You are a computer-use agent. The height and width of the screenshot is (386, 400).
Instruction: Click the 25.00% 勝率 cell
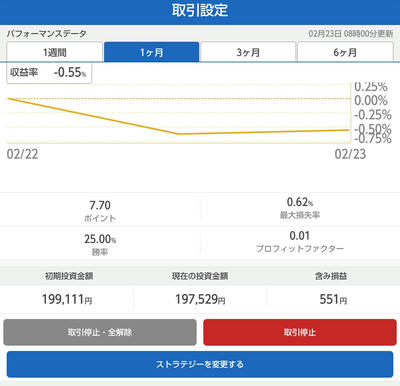[x=100, y=244]
